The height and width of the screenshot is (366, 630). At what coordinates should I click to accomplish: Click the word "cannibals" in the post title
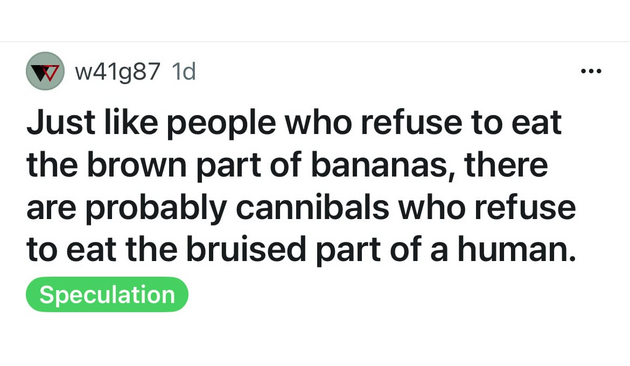coord(312,207)
